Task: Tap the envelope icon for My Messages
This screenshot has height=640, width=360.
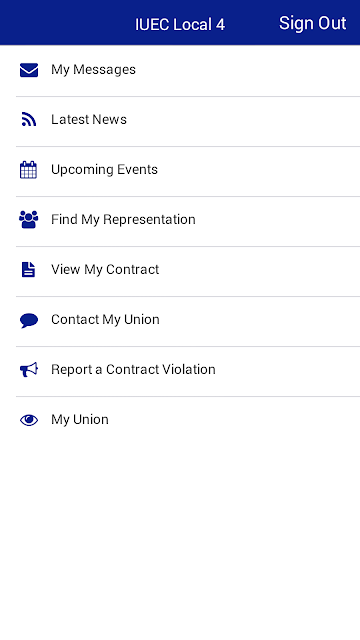Action: tap(29, 70)
